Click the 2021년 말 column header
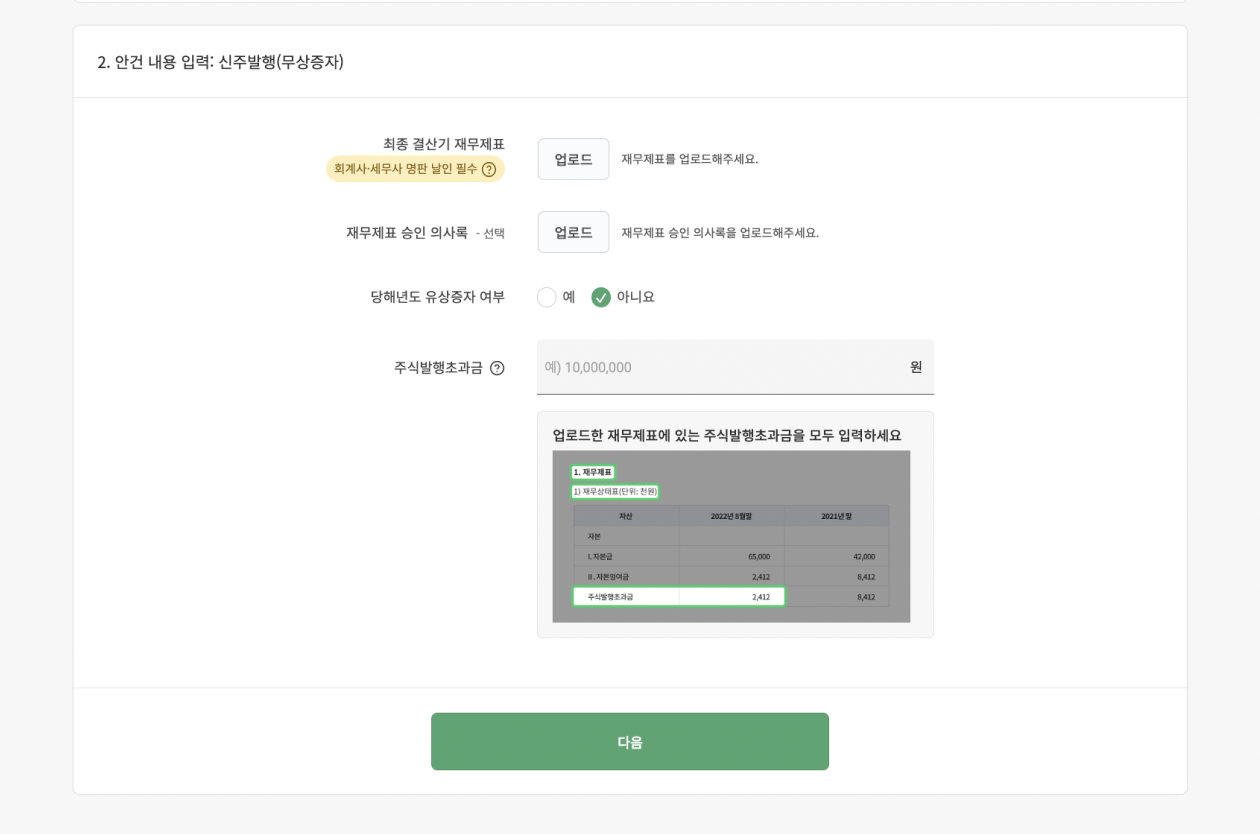 pos(837,515)
